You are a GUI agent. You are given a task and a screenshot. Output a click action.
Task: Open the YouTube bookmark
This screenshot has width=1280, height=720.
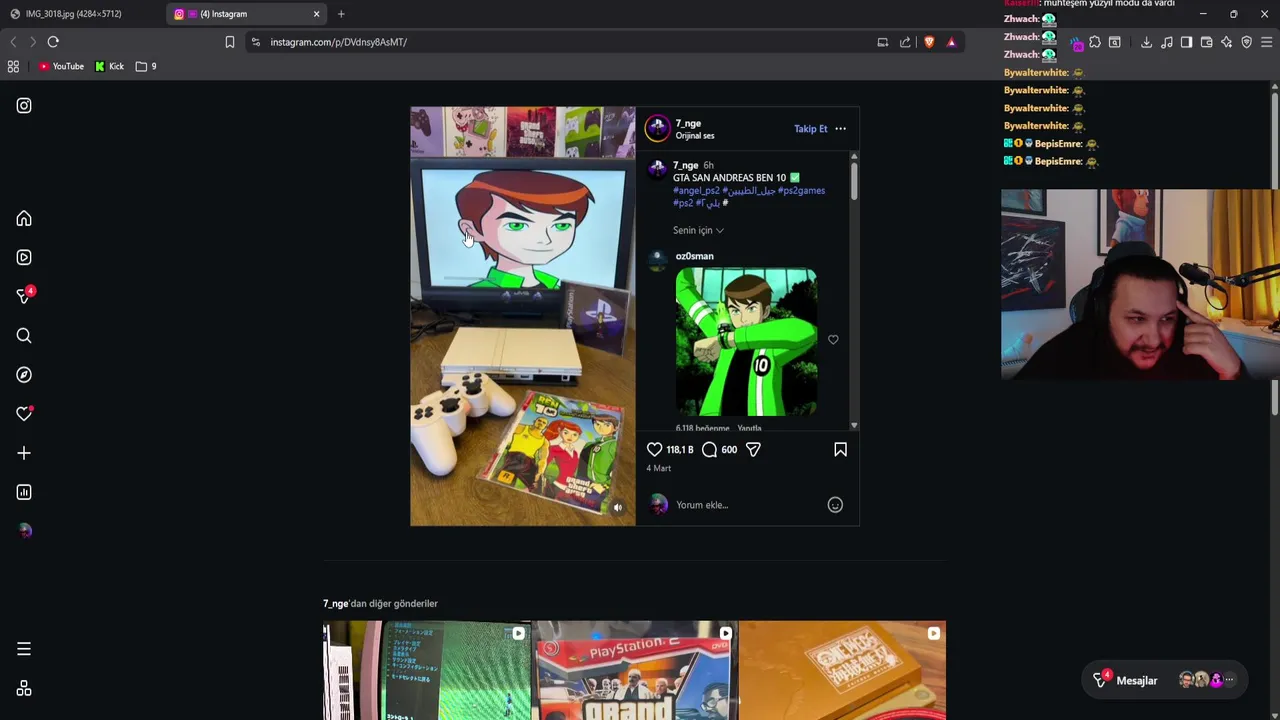[61, 67]
